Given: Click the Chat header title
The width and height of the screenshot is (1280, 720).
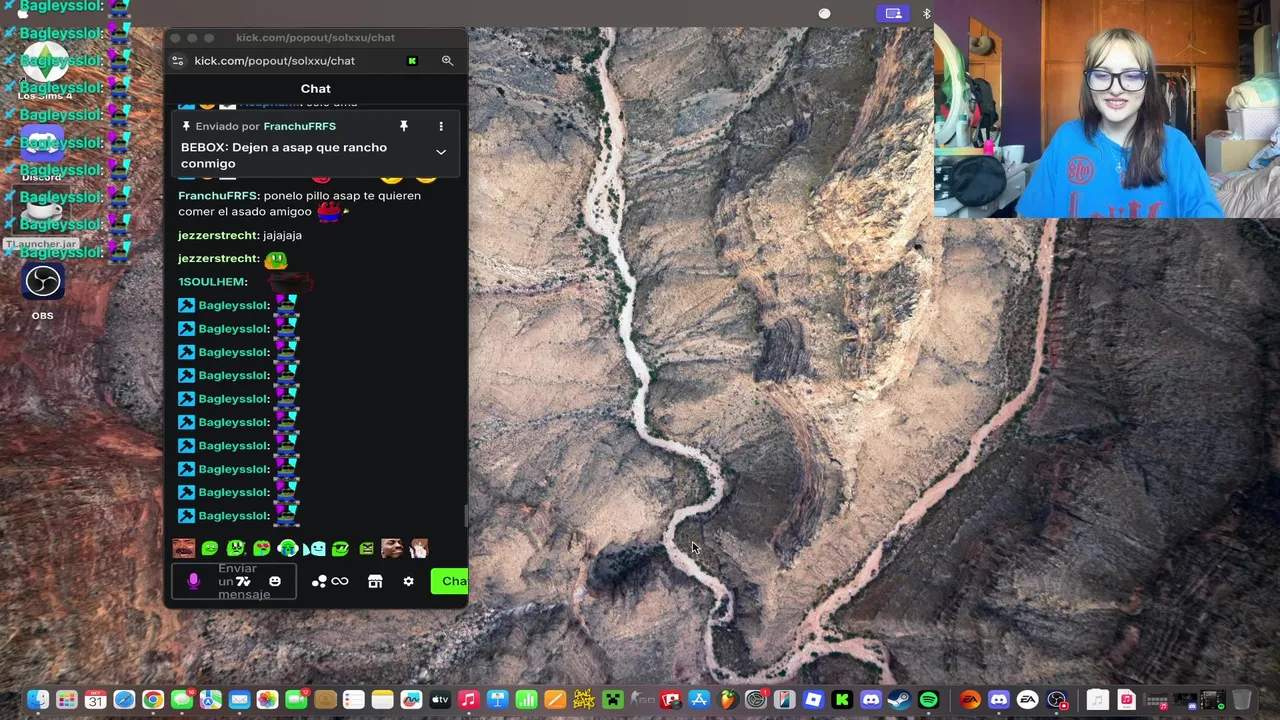Looking at the screenshot, I should tap(316, 88).
